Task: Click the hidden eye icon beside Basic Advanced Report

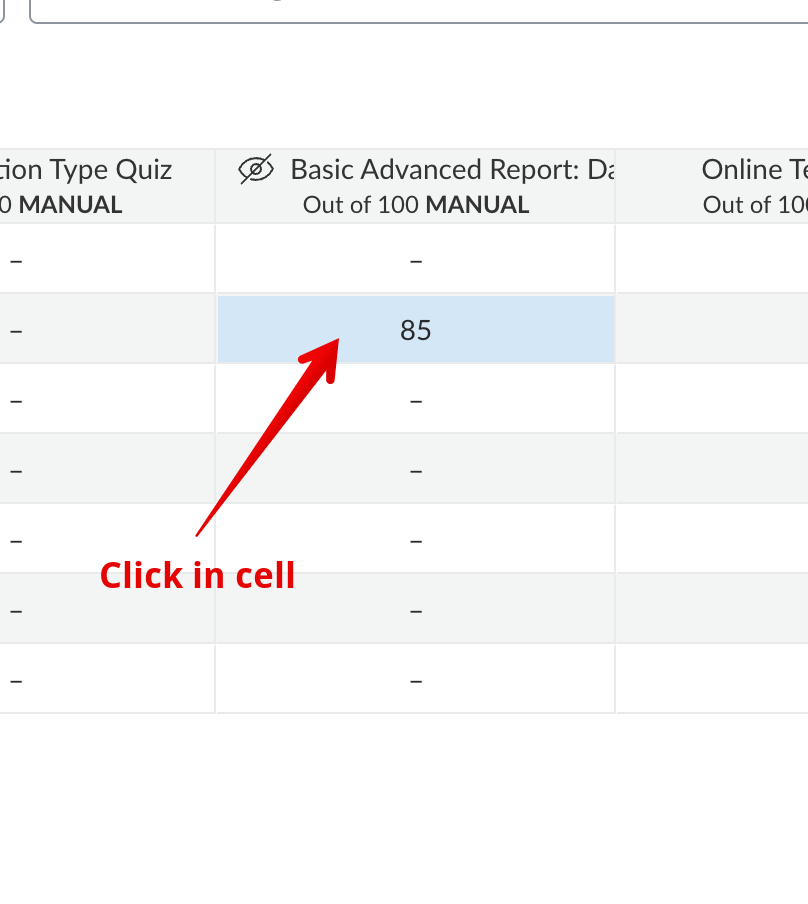Action: [x=256, y=170]
